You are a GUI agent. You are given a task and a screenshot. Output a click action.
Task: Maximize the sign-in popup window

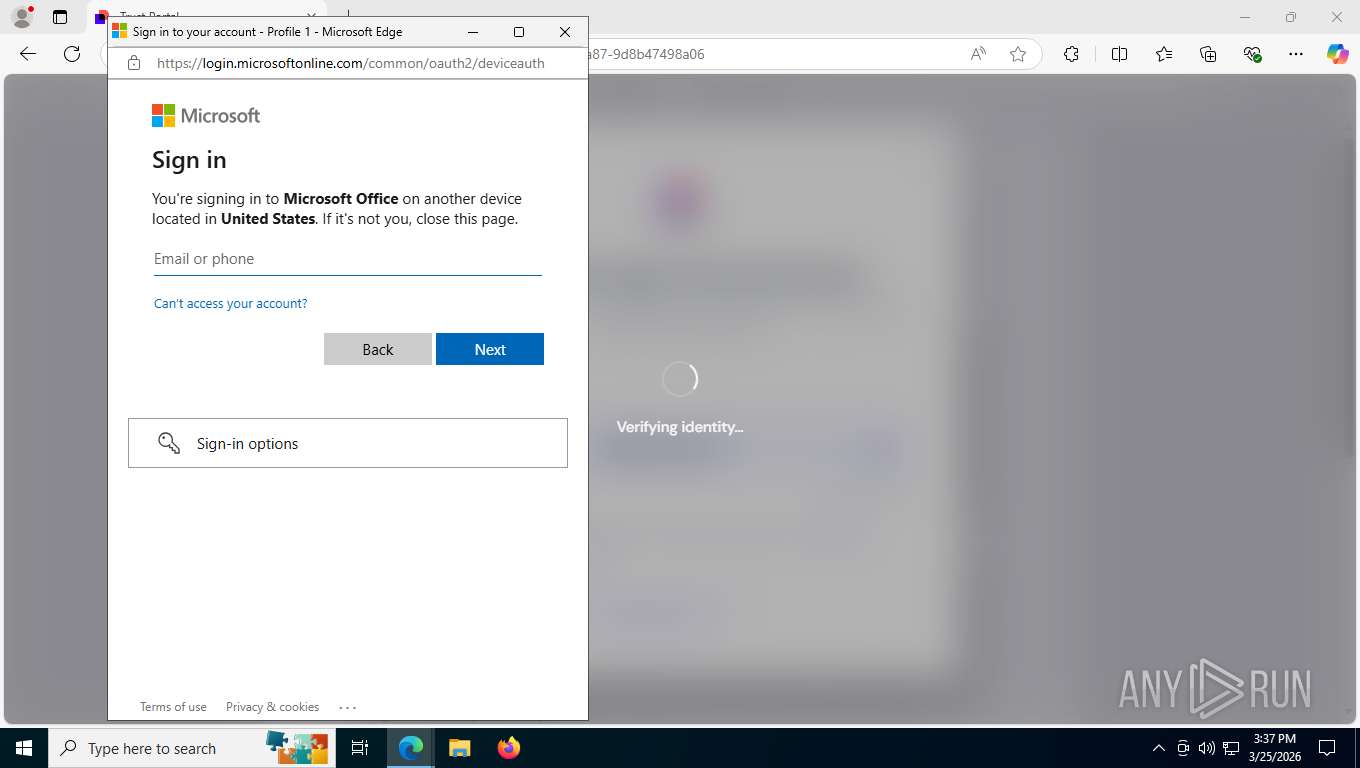519,32
